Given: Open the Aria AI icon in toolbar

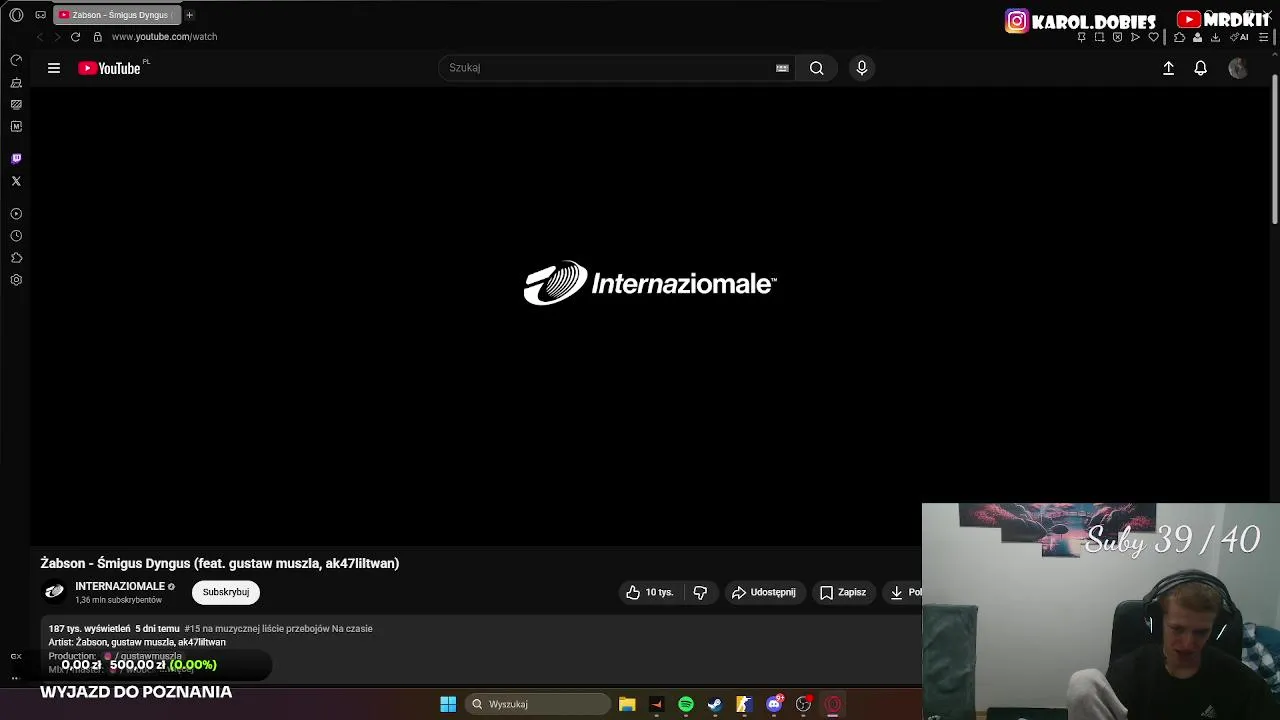Looking at the screenshot, I should click(x=1239, y=37).
